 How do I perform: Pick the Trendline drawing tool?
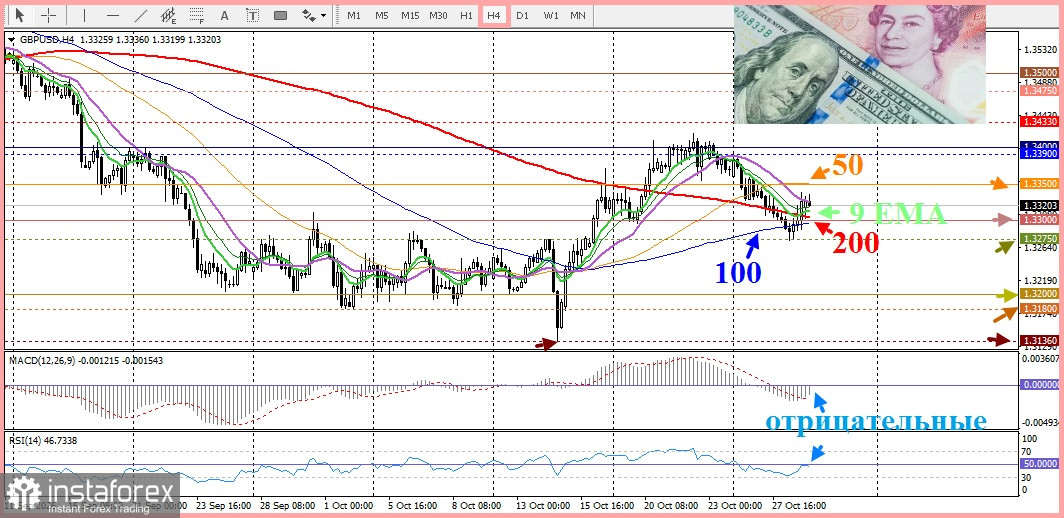pos(140,15)
